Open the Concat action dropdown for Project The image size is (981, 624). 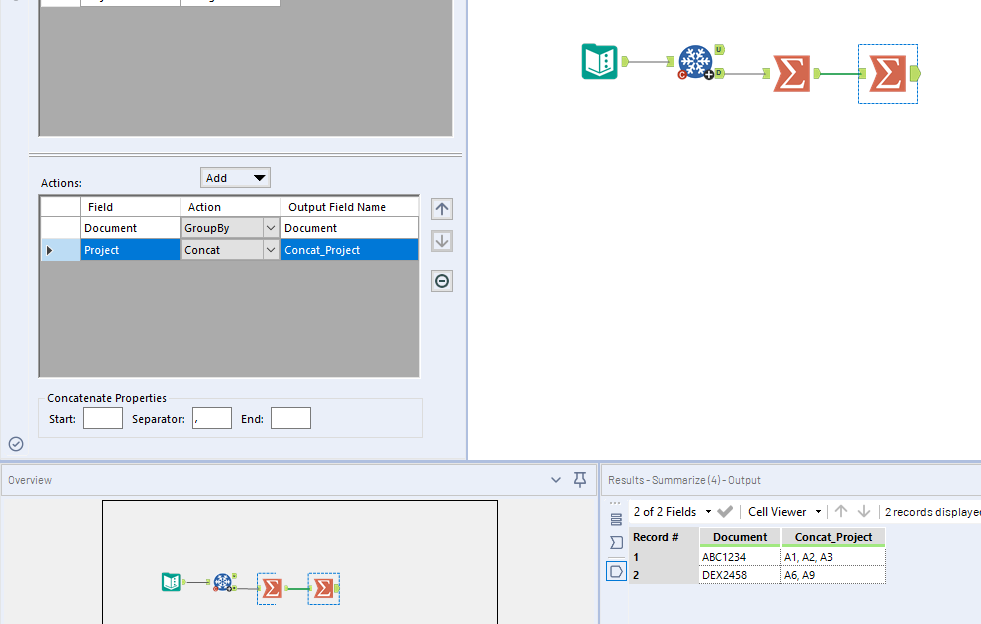pos(272,249)
